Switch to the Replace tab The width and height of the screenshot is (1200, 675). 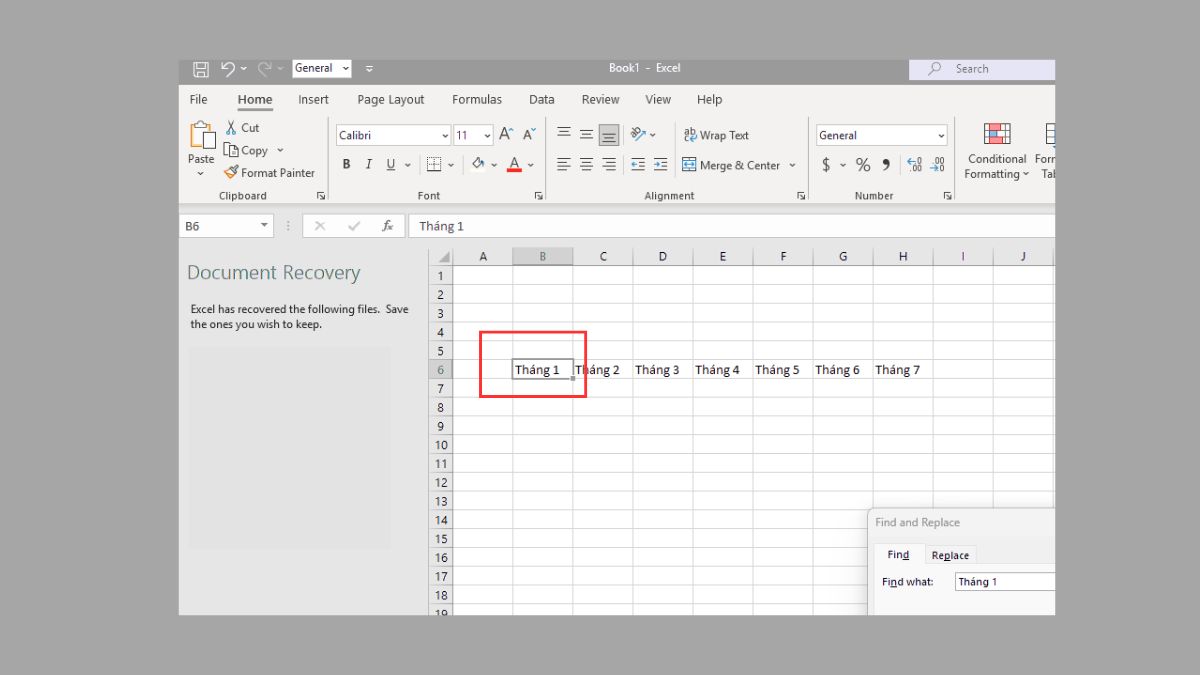[950, 555]
